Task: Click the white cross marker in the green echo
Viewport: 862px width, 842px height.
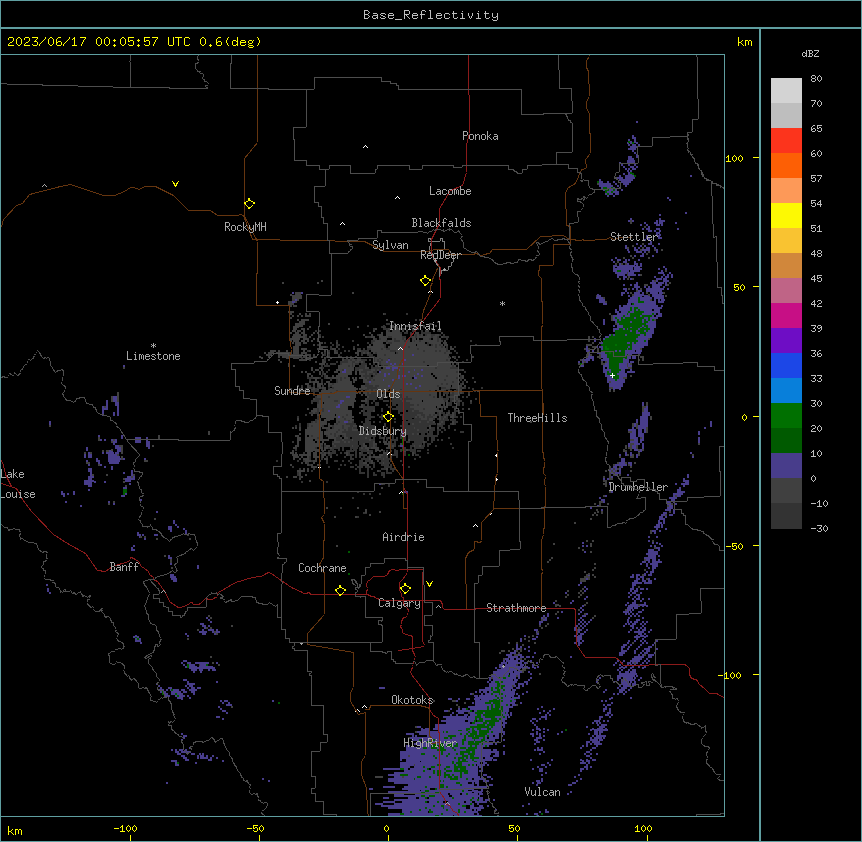Action: [612, 375]
